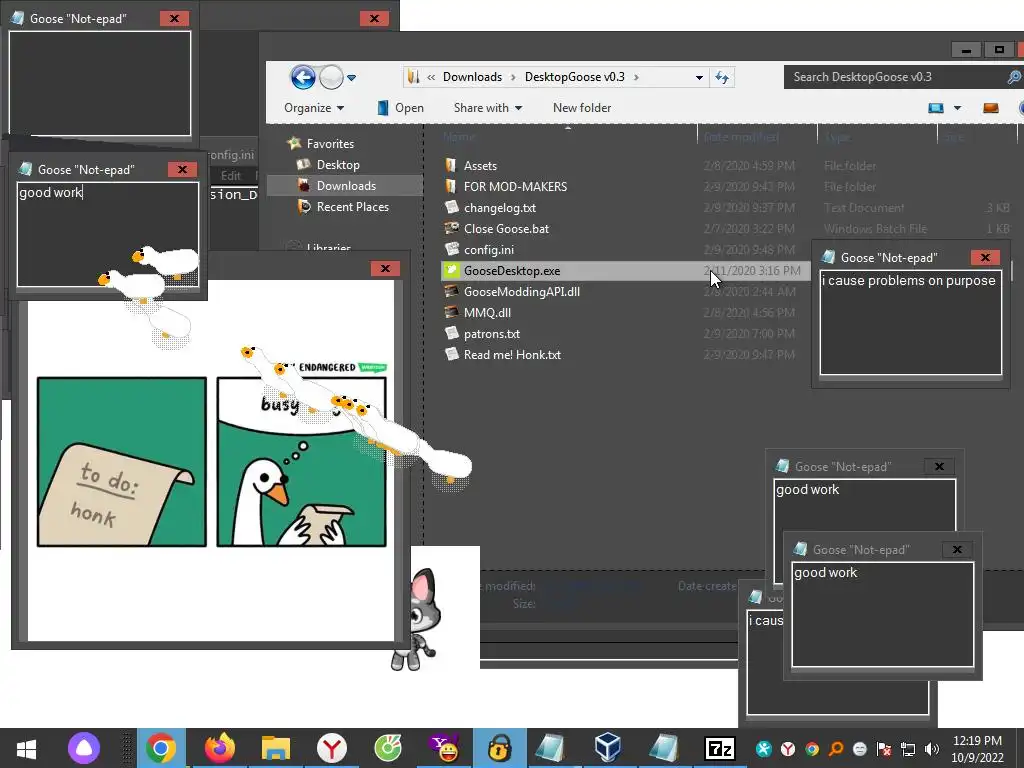Select Recent Places under Favorites
Image resolution: width=1024 pixels, height=768 pixels.
tap(353, 206)
